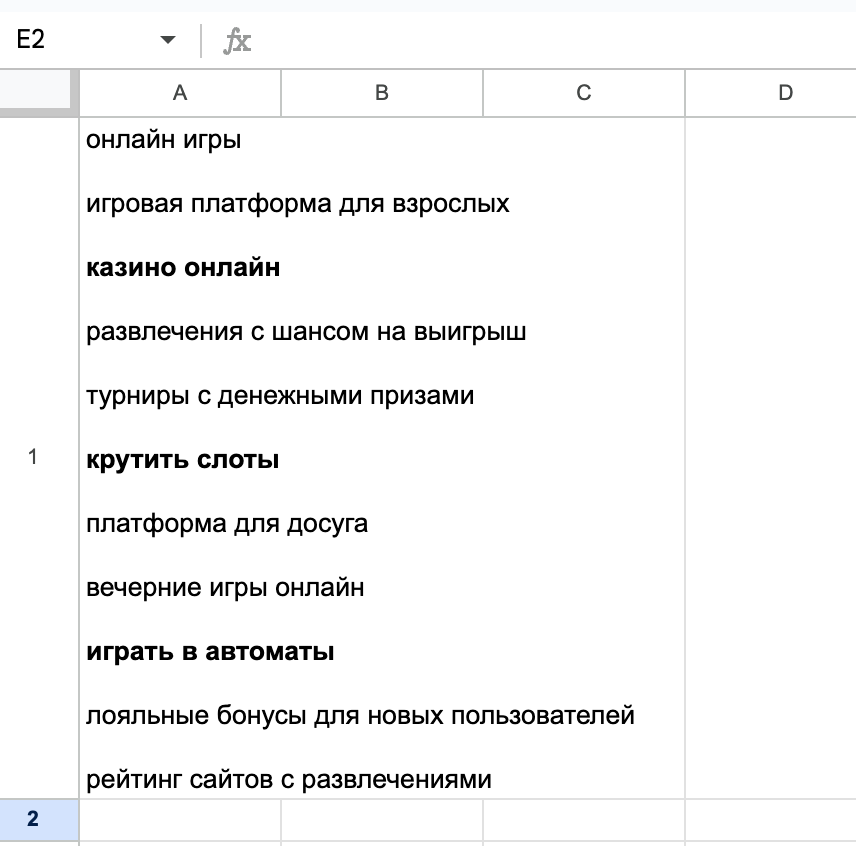Click the text 'рейтинг сайтов с развлечениями'
Viewport: 856px width, 846px height.
click(x=289, y=779)
